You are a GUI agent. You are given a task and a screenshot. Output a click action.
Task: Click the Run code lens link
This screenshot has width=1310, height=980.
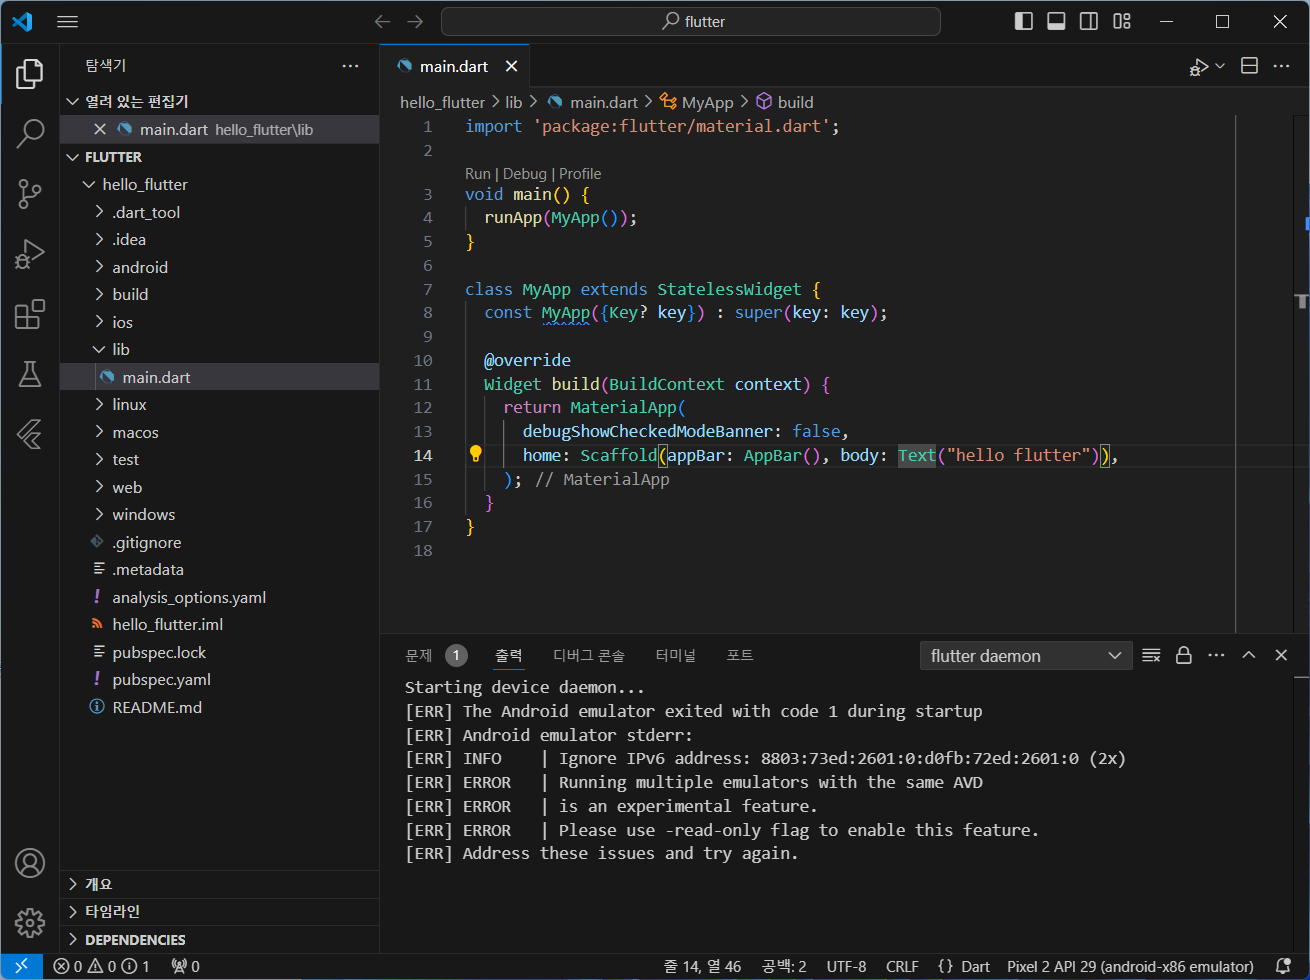[478, 174]
